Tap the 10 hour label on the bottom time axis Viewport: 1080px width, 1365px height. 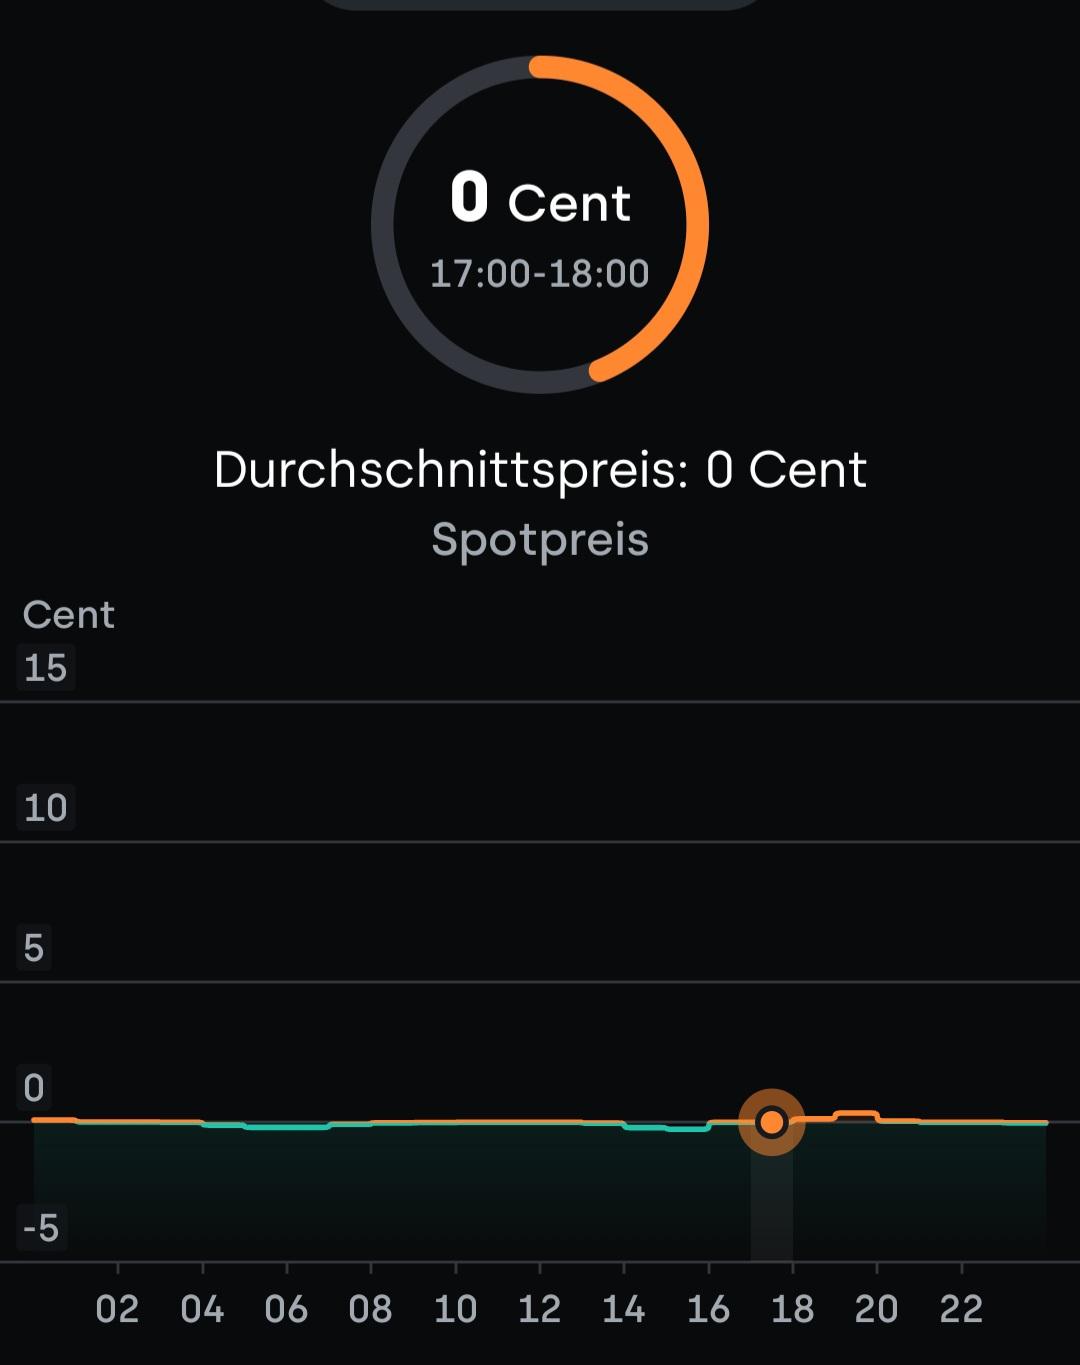[x=455, y=1309]
